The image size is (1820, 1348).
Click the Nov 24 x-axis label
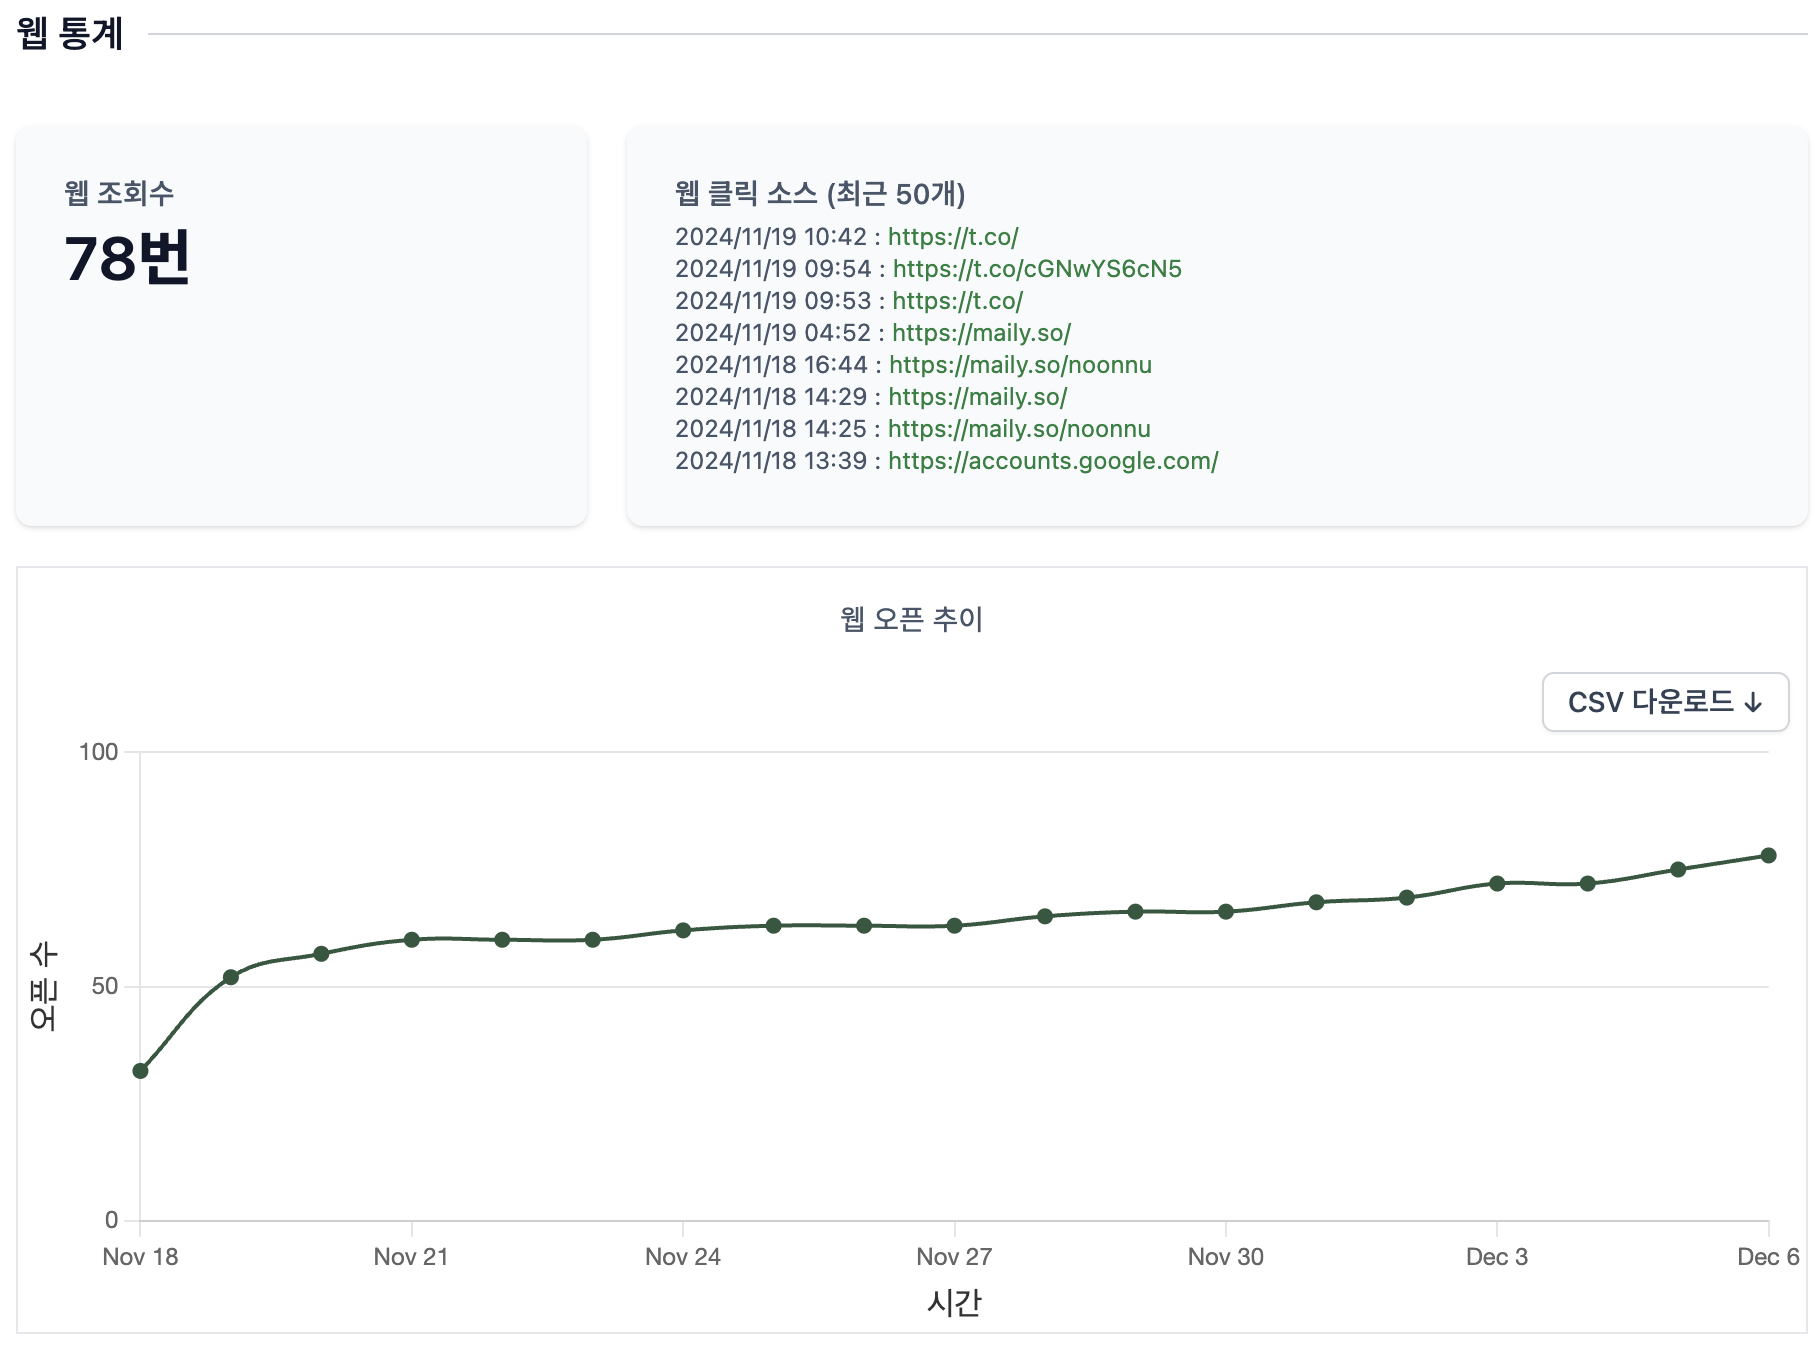tap(683, 1257)
